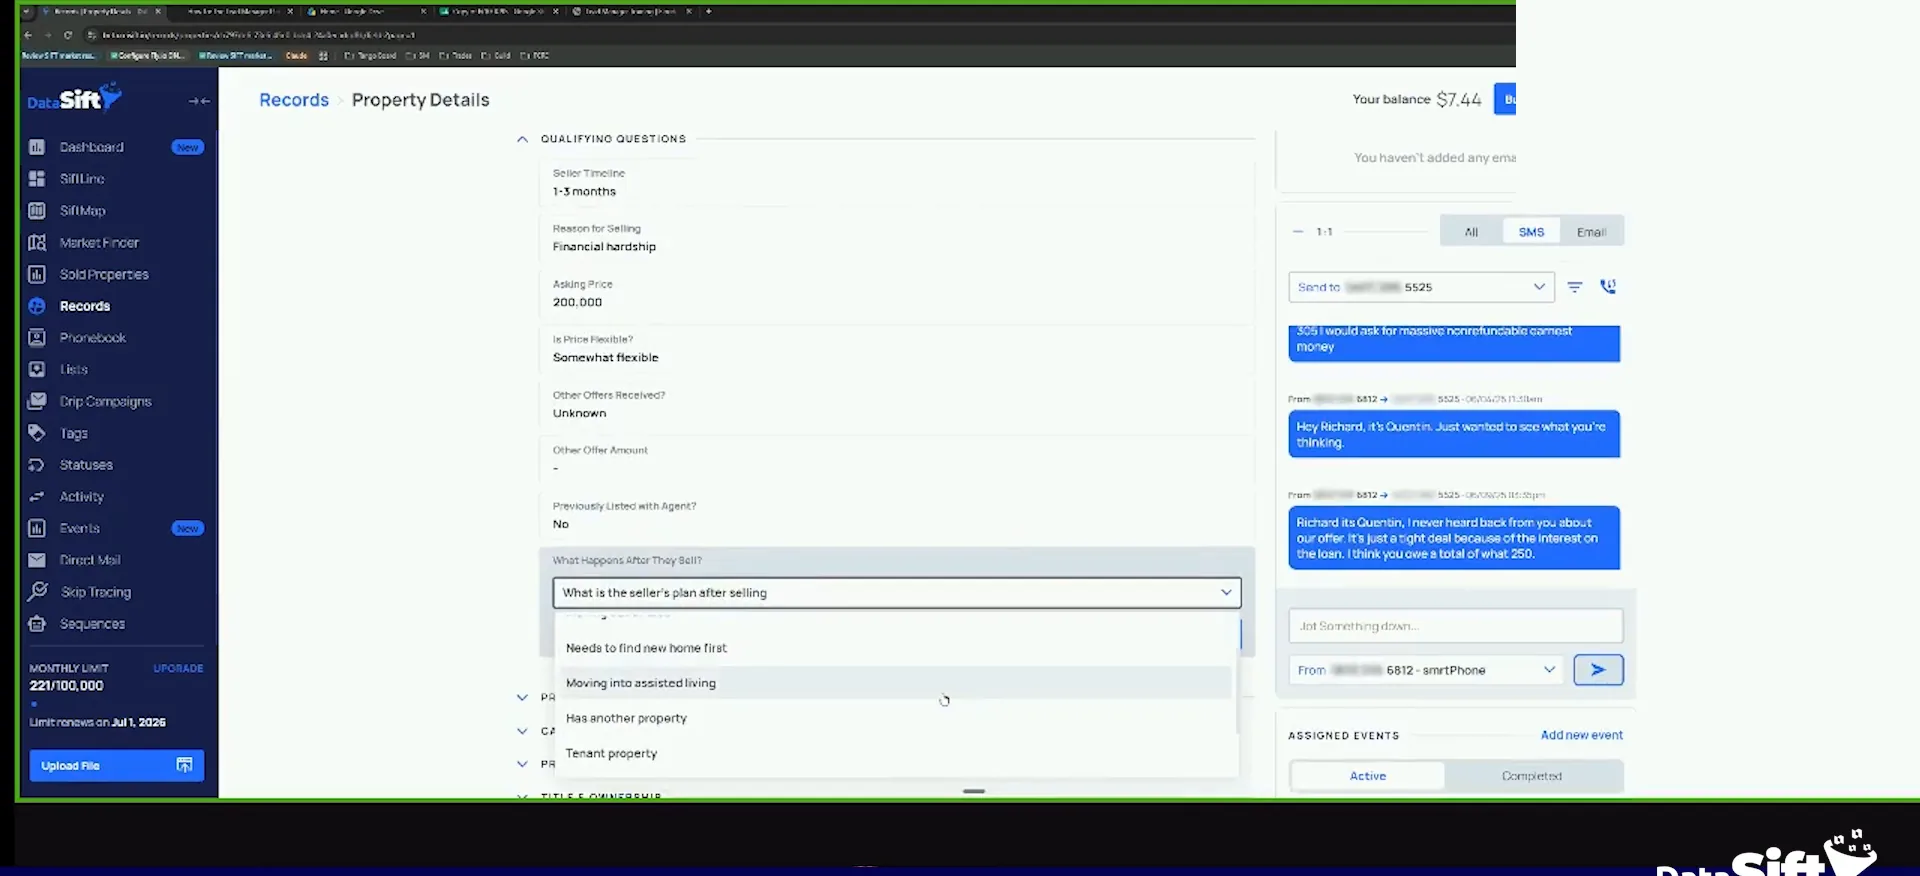Open Drip Campaigns
The image size is (1920, 876).
click(105, 401)
